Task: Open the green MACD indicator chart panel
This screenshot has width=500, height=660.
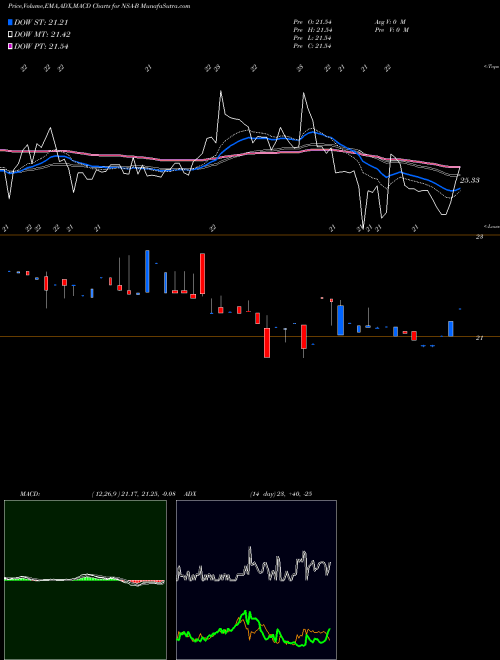Action: pos(85,580)
